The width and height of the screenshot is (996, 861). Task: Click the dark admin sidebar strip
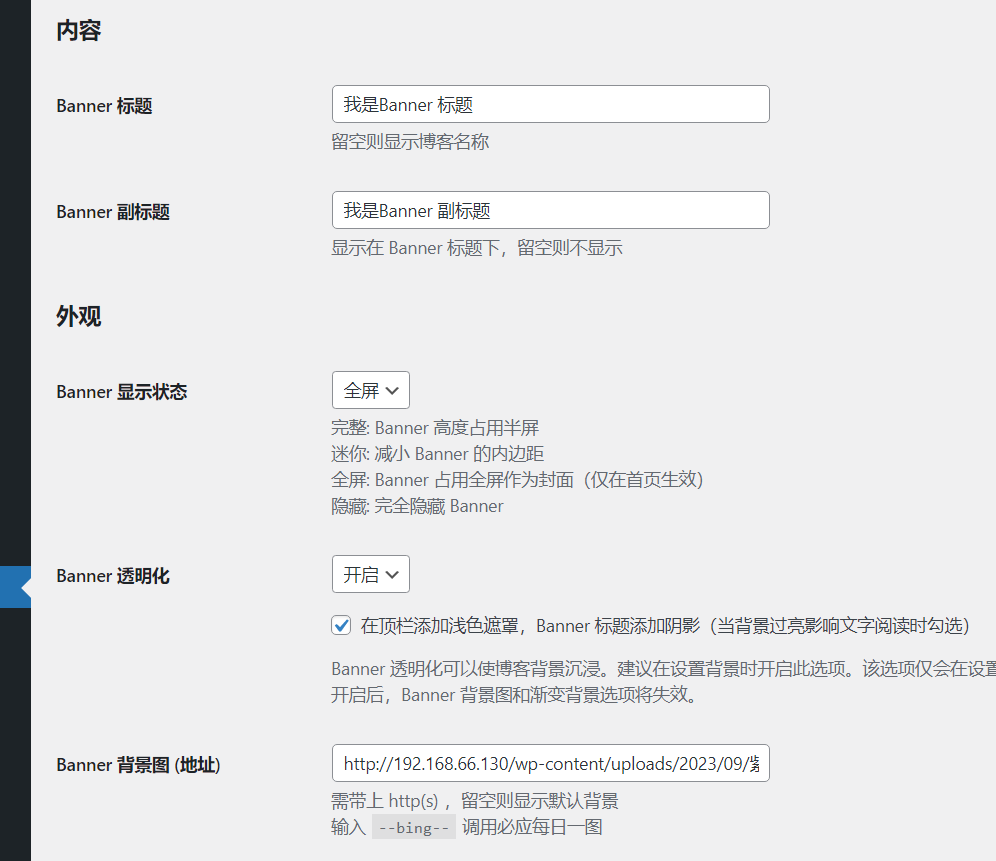pos(15,300)
